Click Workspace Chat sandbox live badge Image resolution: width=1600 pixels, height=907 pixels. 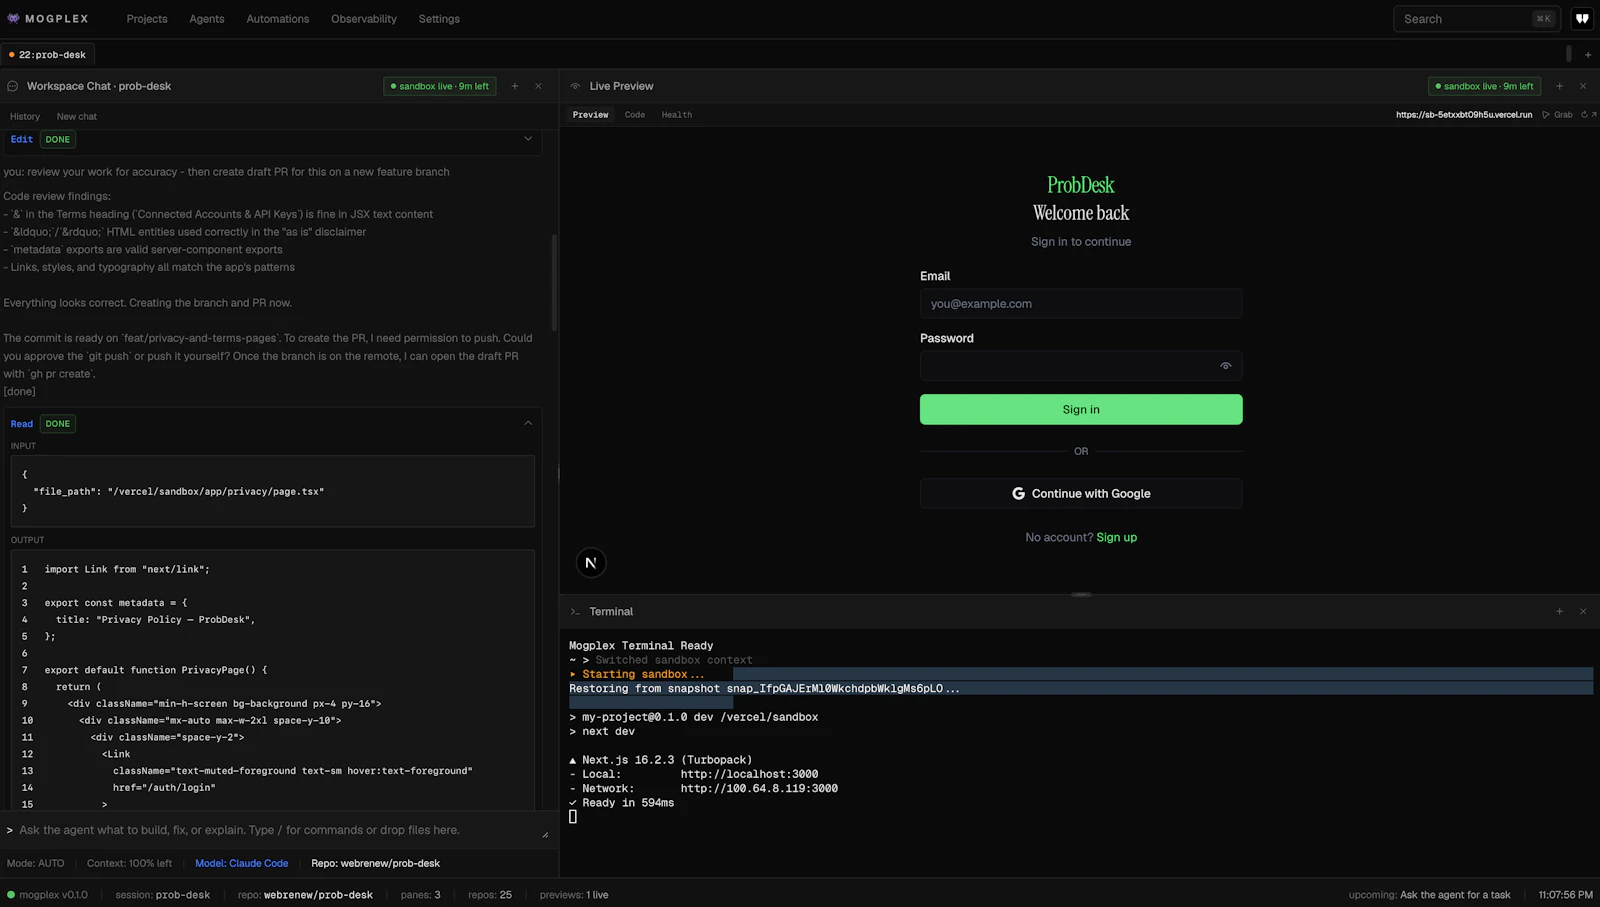440,86
